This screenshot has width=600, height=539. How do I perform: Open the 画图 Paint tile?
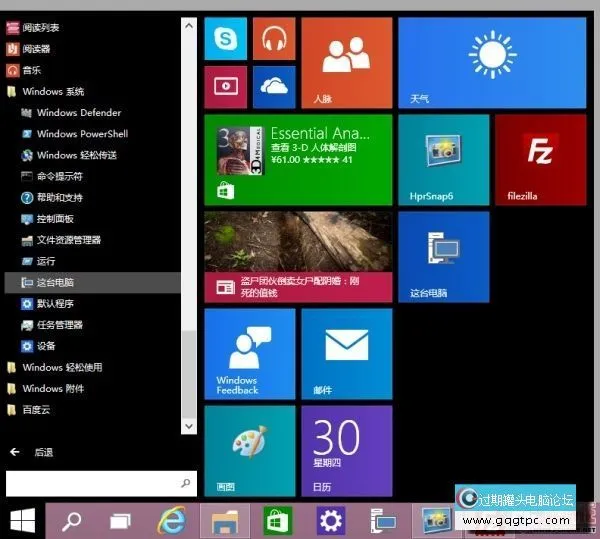[x=250, y=451]
